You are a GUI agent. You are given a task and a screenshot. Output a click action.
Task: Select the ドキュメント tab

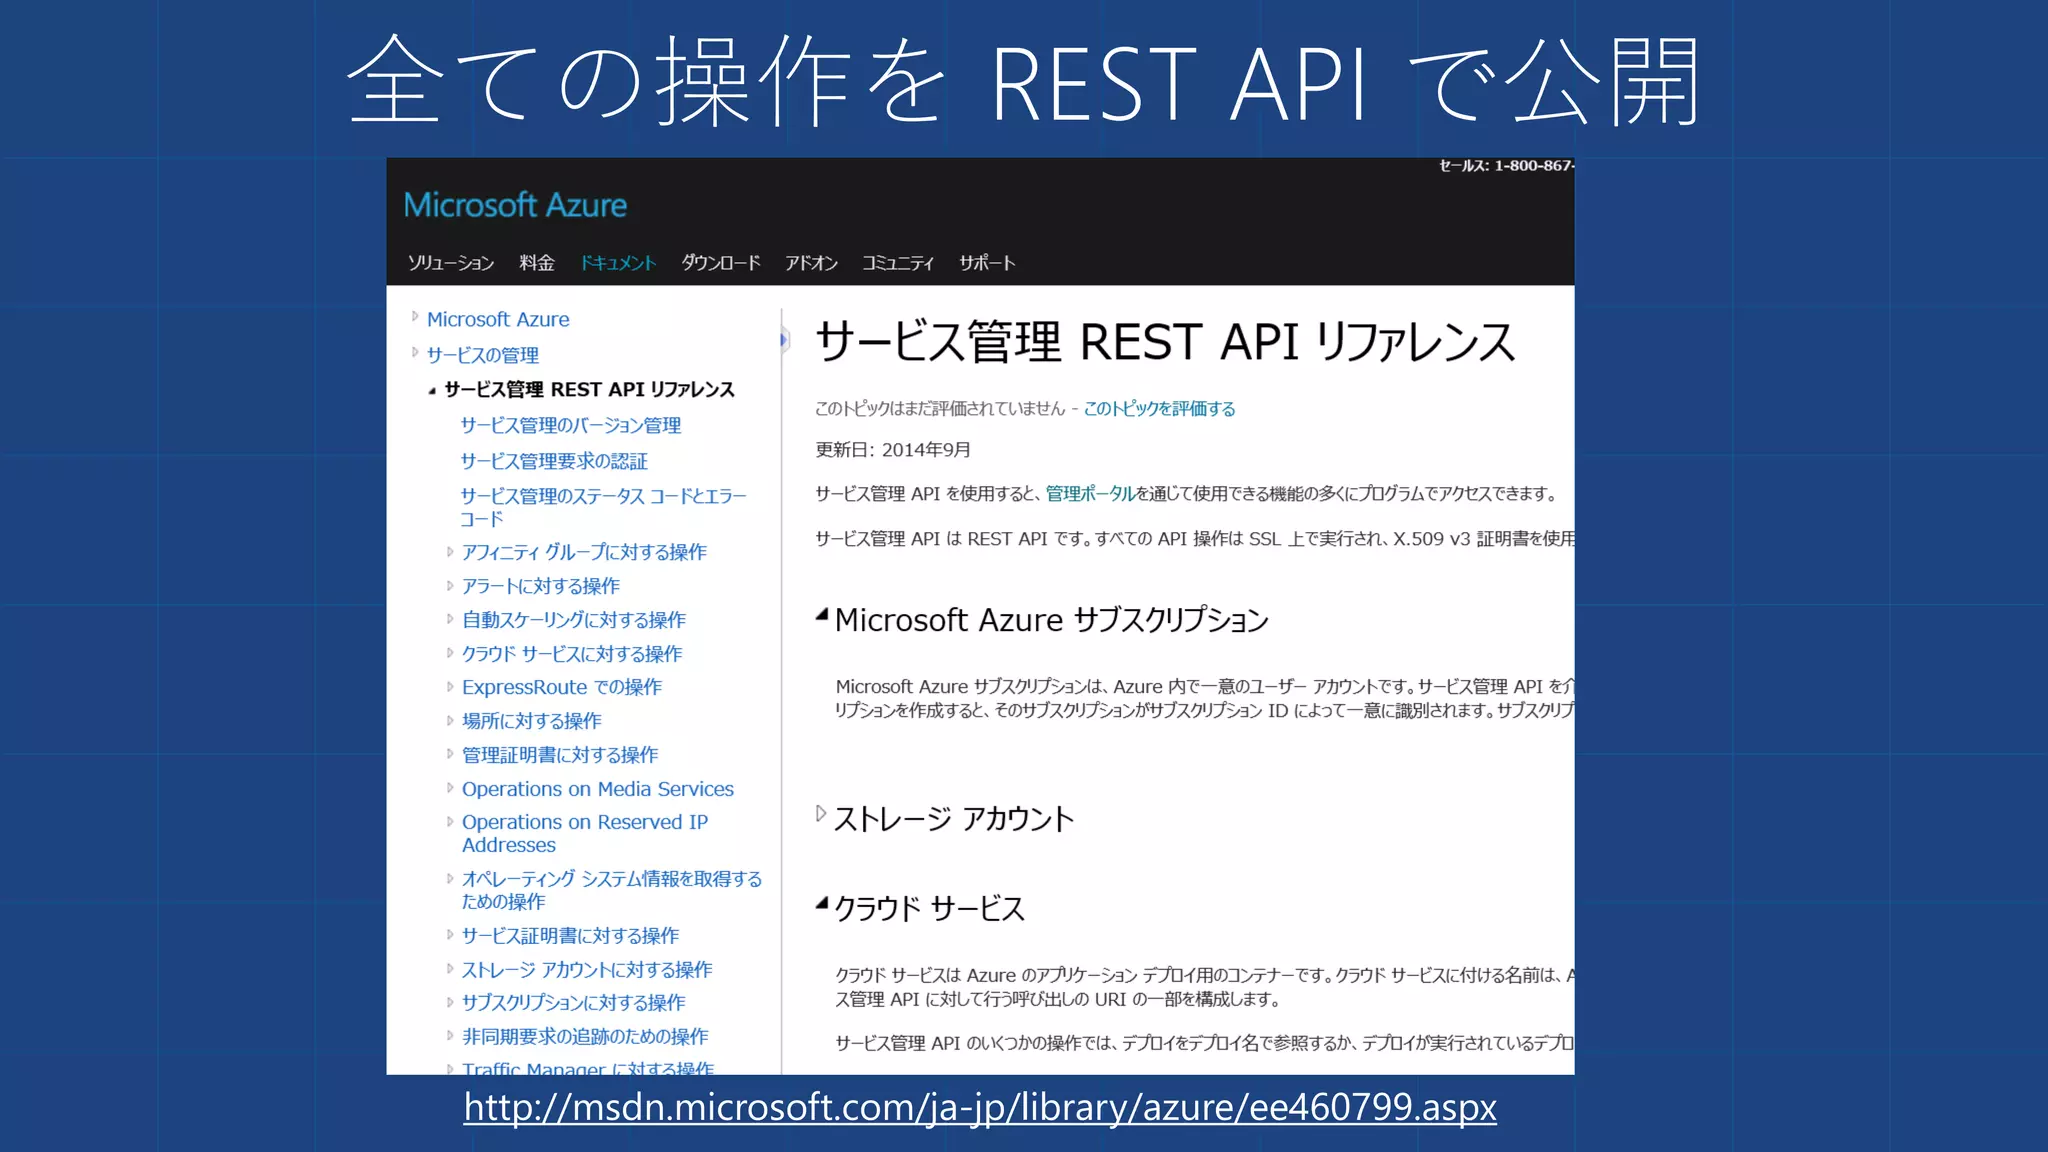618,263
